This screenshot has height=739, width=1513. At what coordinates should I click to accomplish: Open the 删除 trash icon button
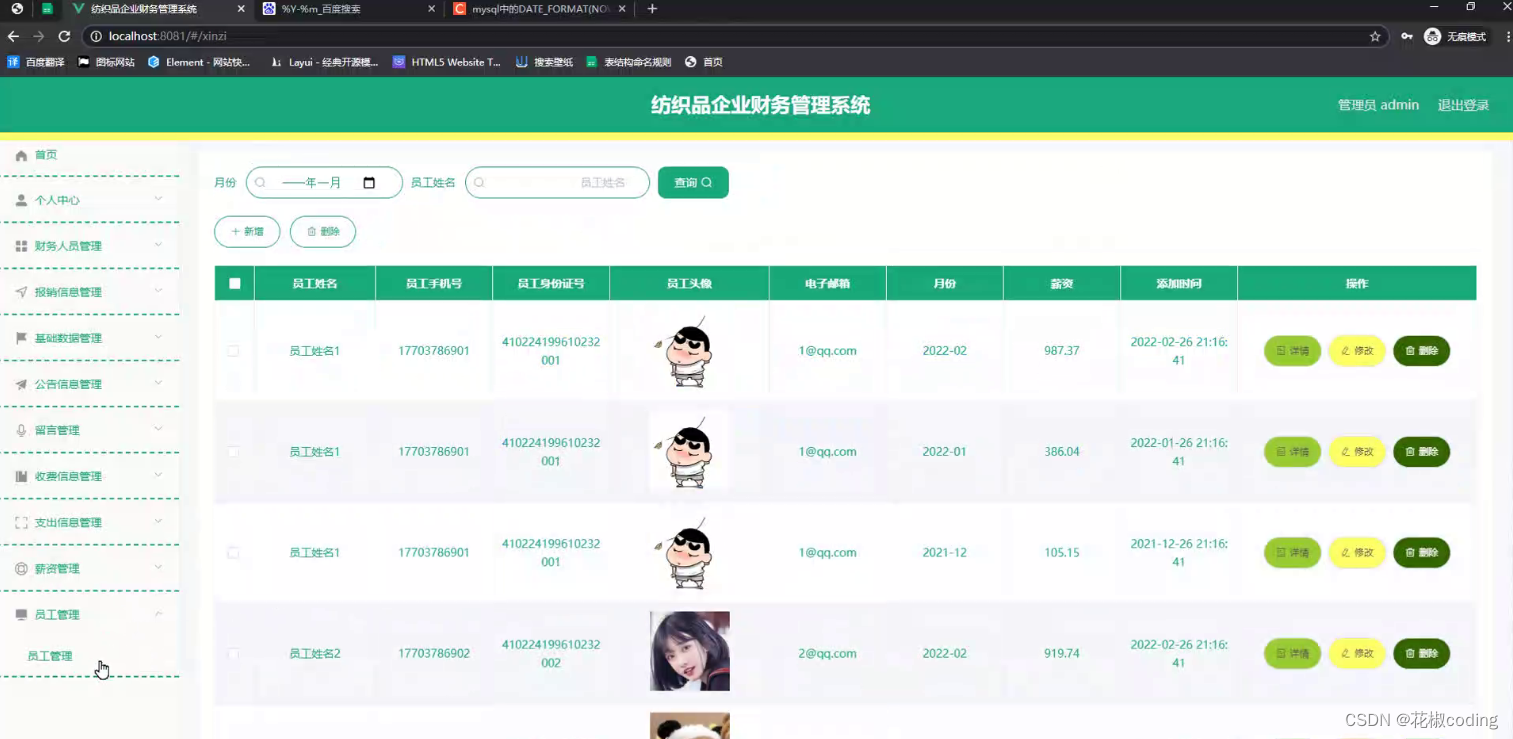tap(322, 231)
